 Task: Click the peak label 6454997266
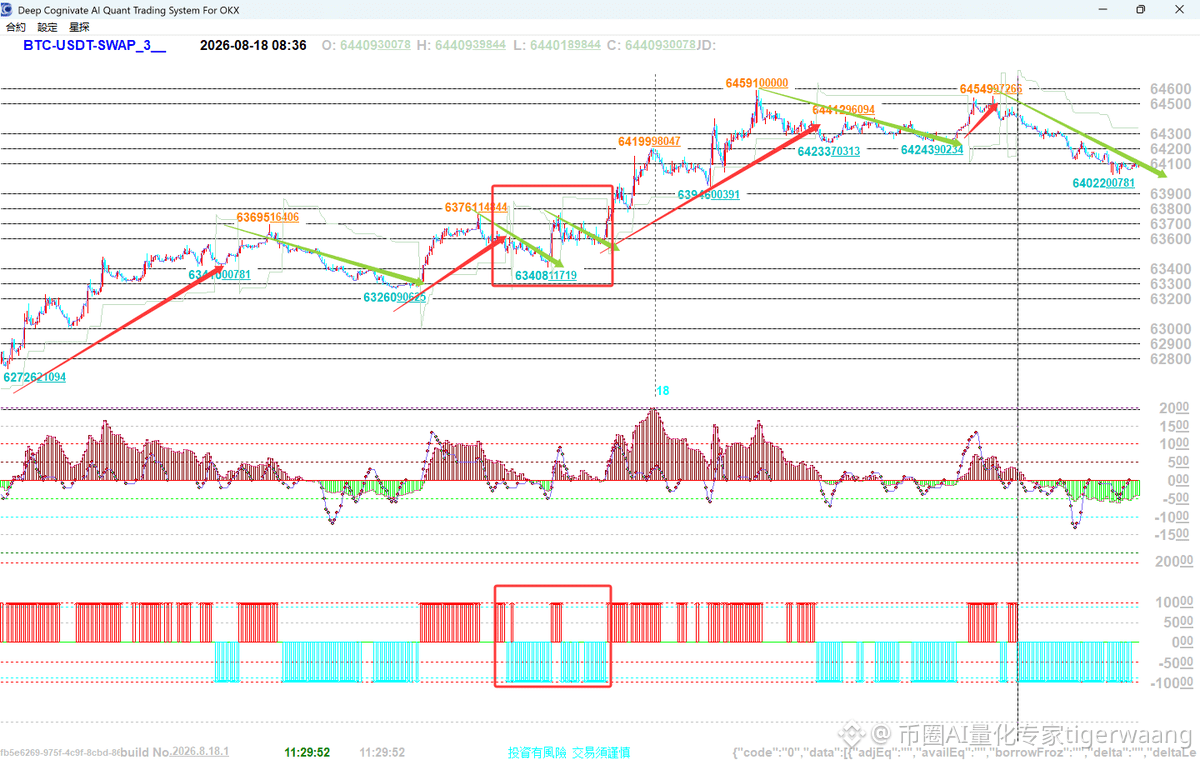[x=991, y=89]
